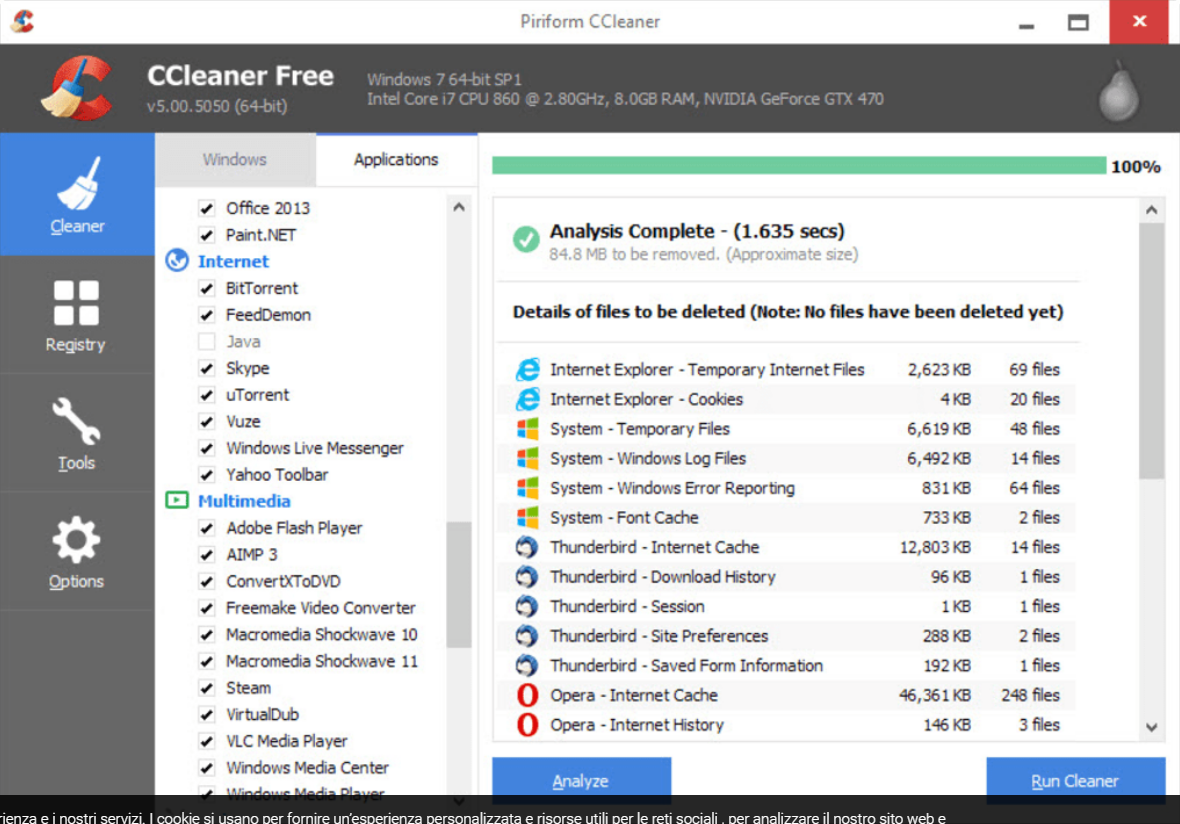Viewport: 1180px width, 824px height.
Task: Open the Cleaner section in sidebar
Action: tap(77, 194)
